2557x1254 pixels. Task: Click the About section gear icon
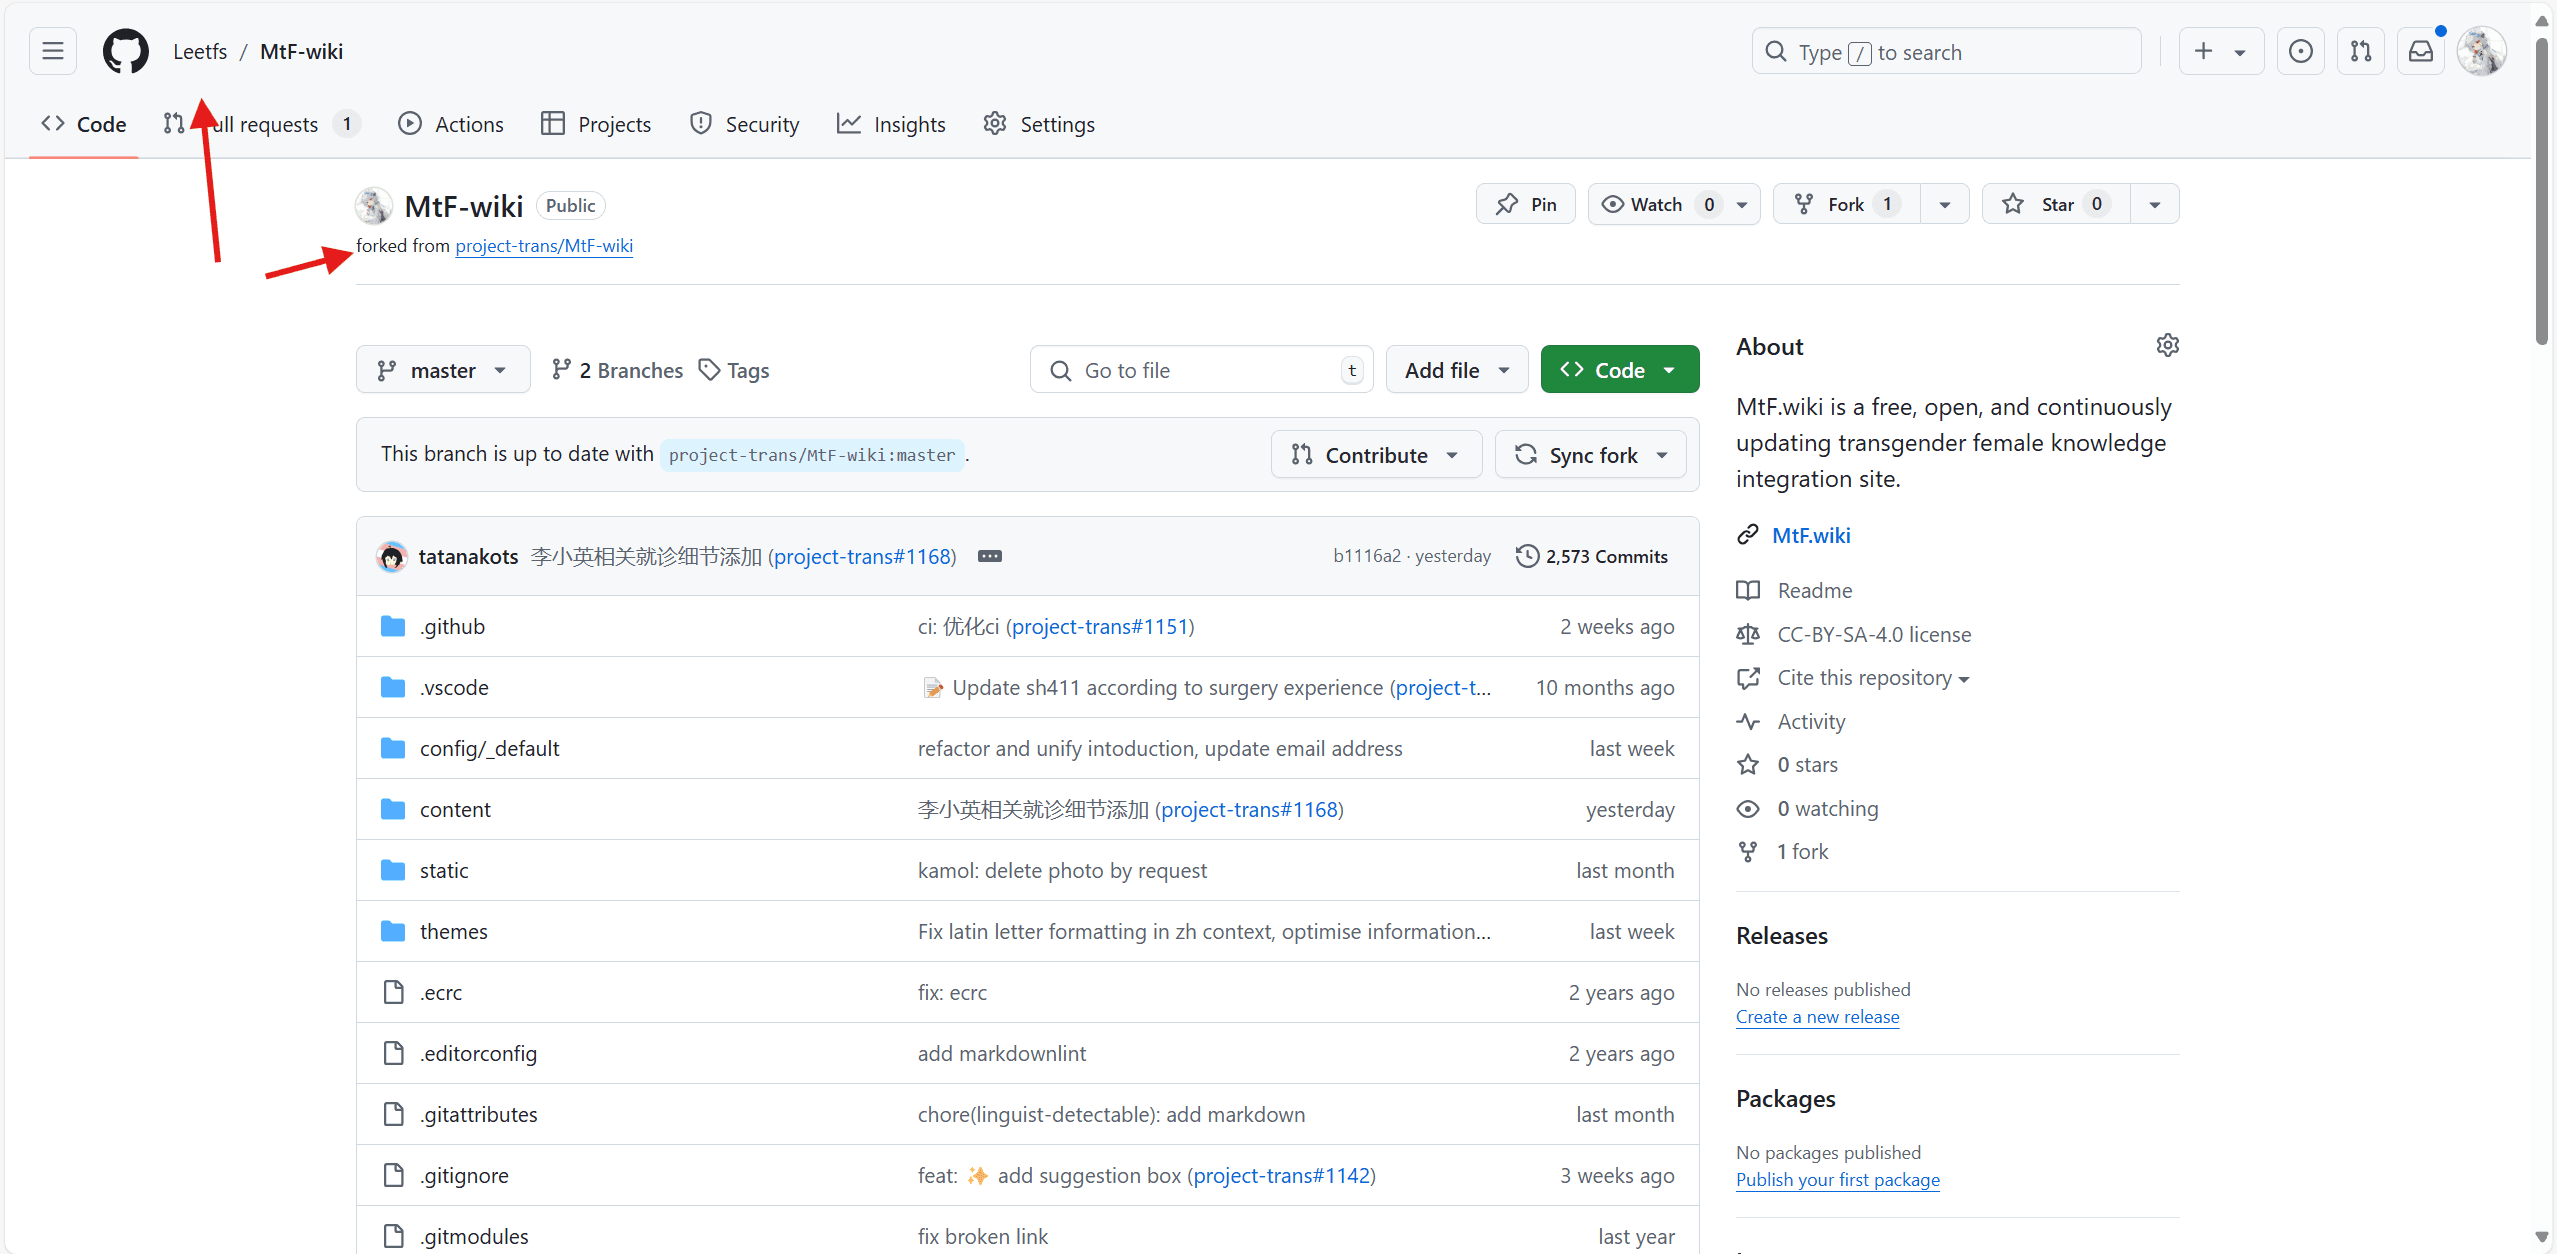(x=2167, y=346)
